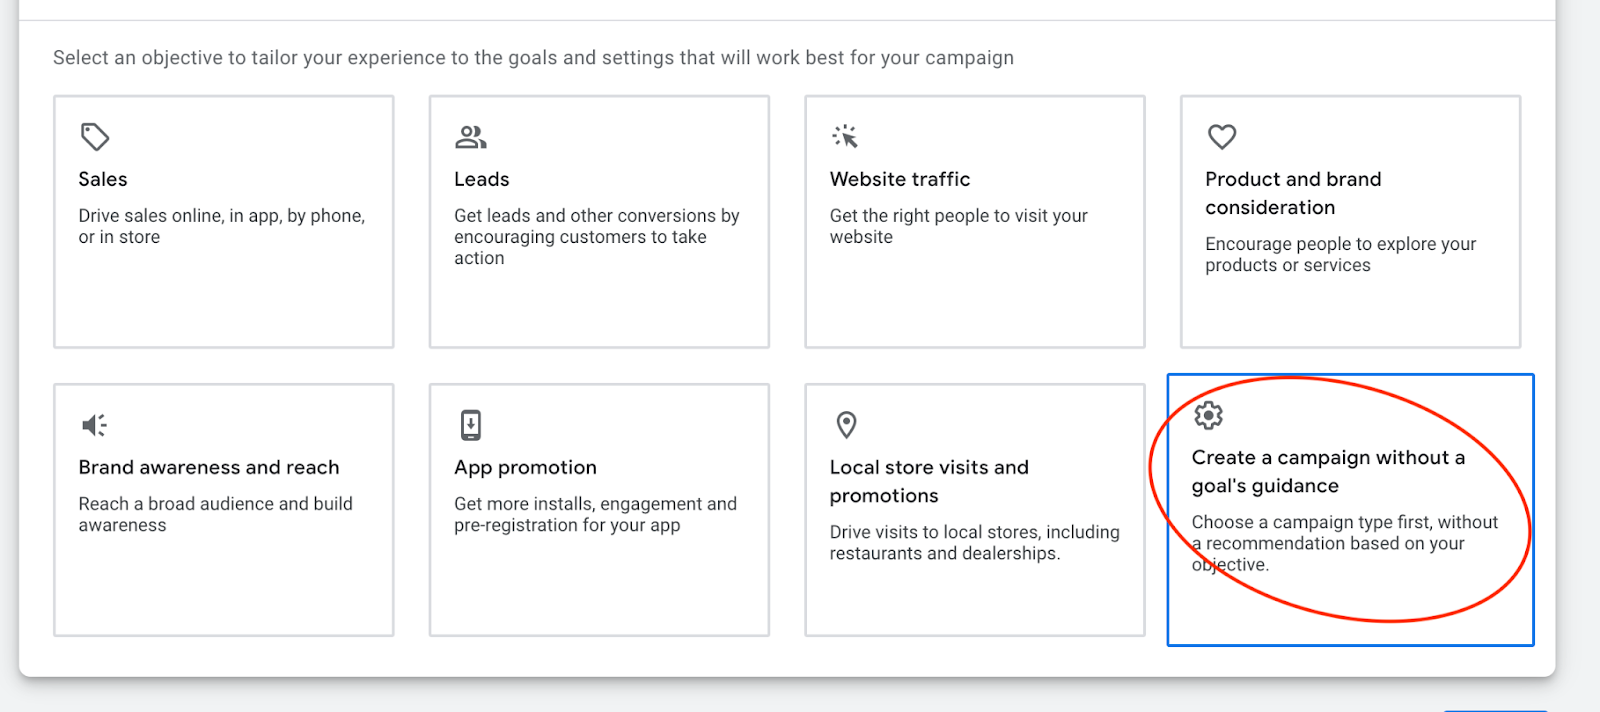Select the Leads objective title

481,179
